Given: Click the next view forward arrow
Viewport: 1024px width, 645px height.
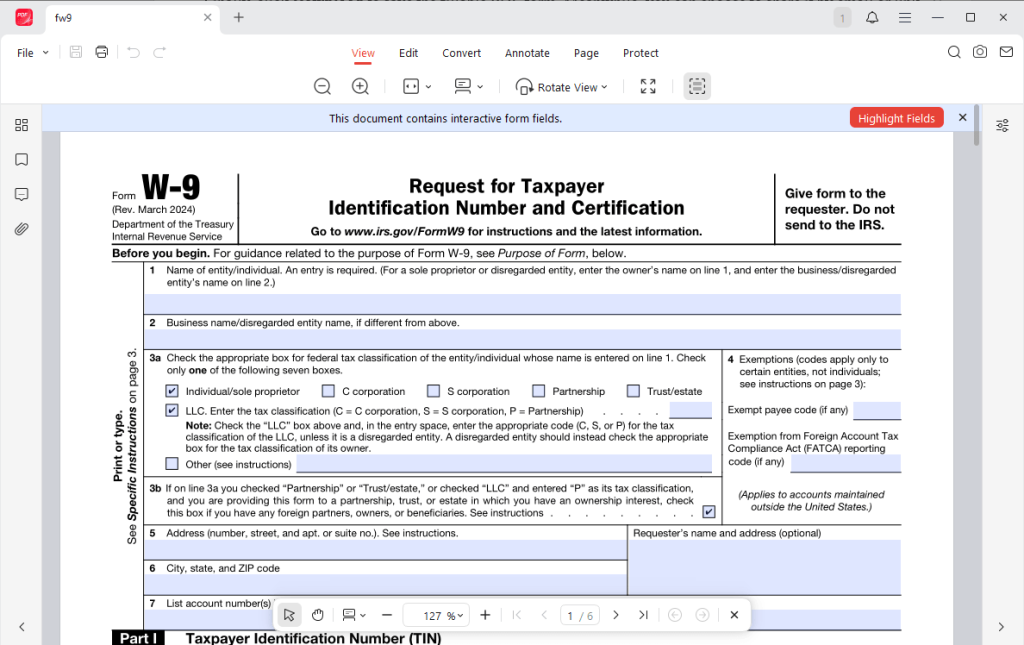Looking at the screenshot, I should (703, 615).
